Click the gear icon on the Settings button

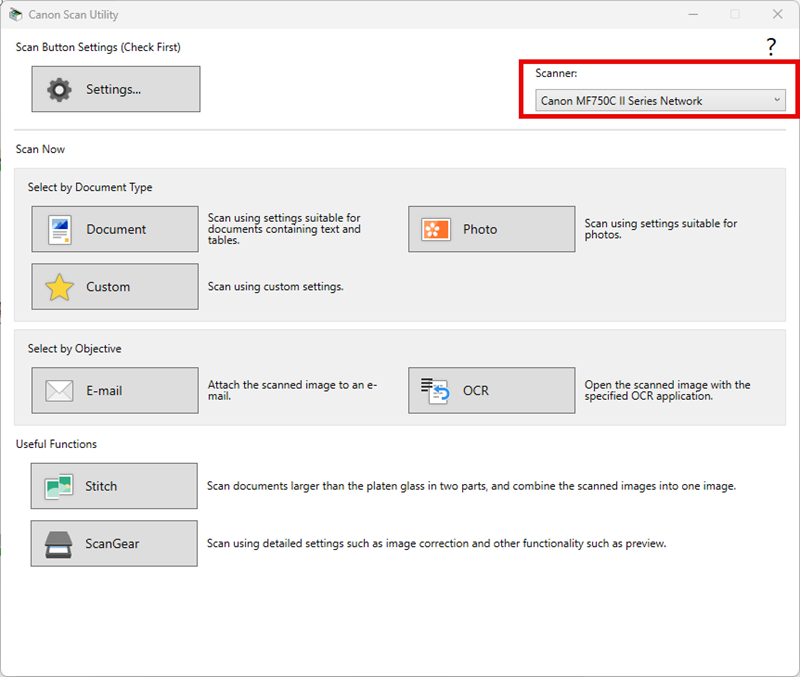click(60, 89)
